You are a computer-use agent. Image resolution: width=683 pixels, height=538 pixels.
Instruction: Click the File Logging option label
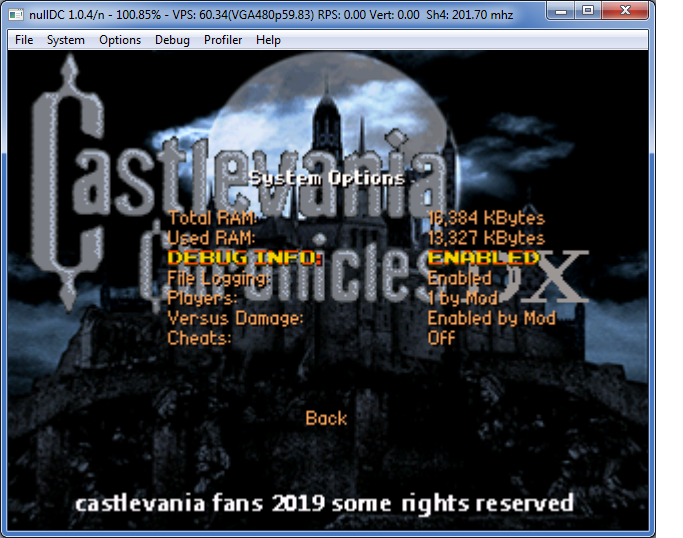coord(219,279)
